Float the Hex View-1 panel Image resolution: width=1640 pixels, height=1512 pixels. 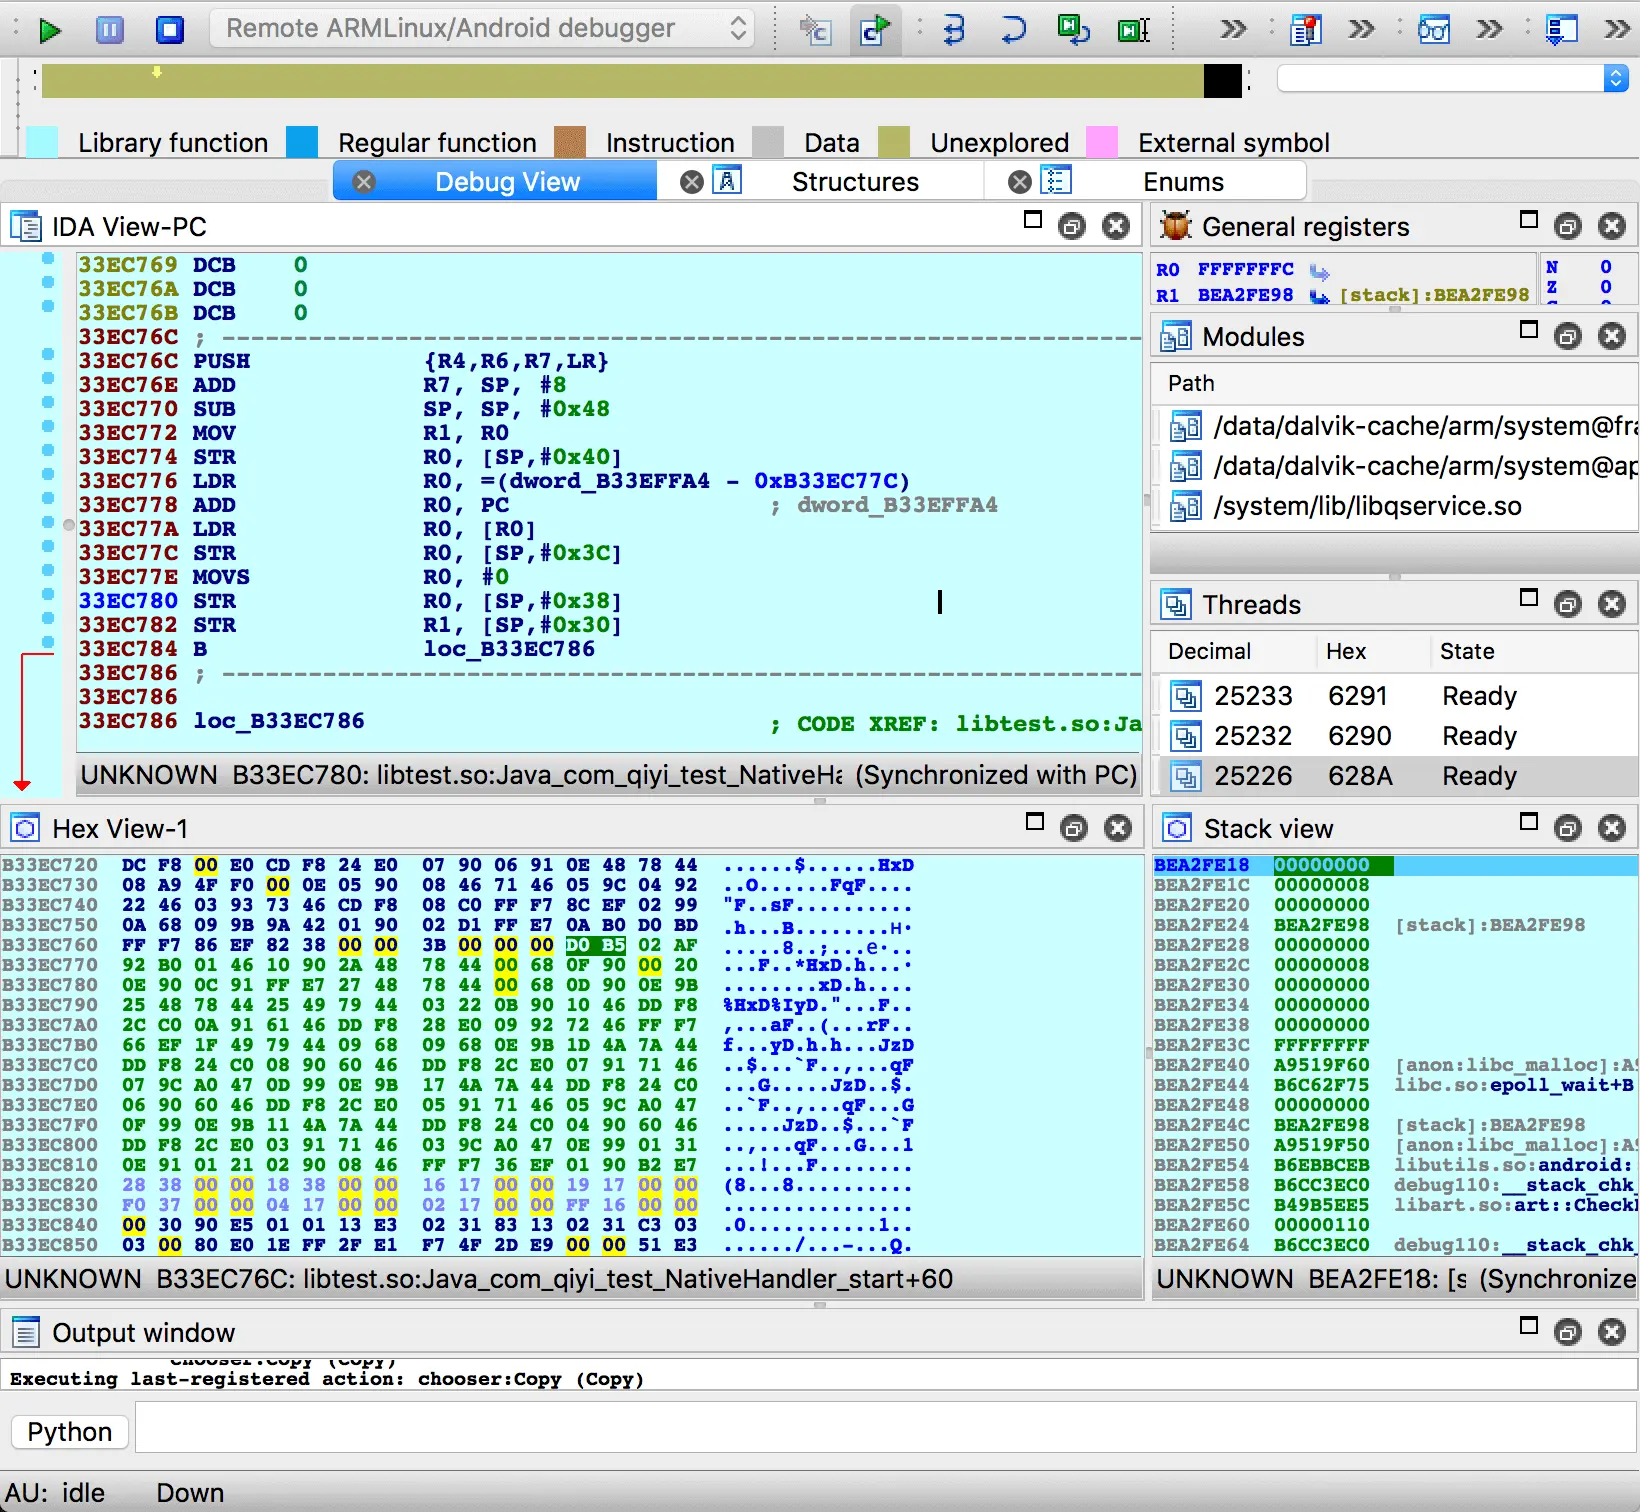(1074, 828)
